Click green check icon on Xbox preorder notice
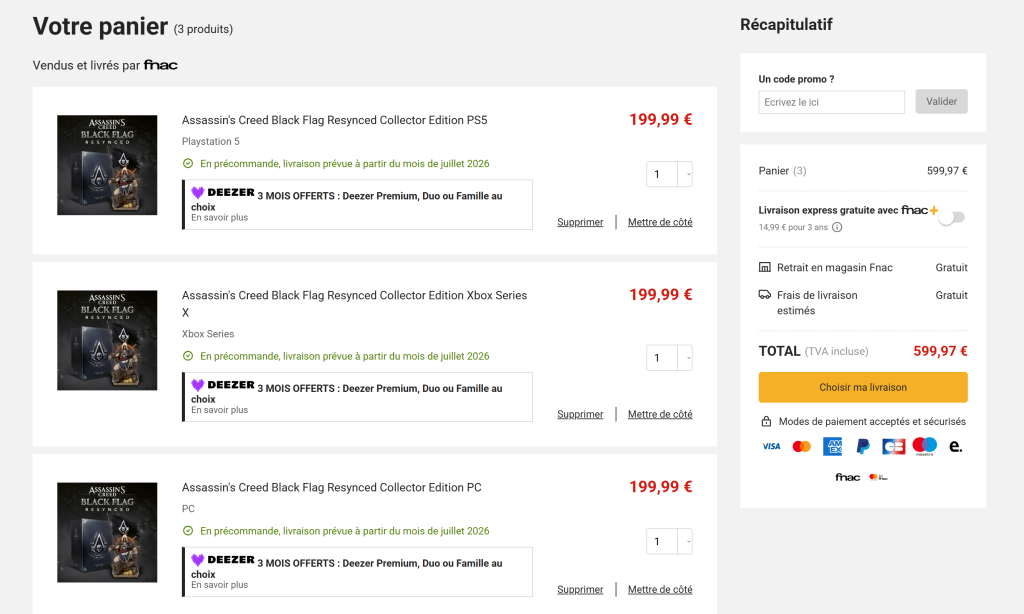This screenshot has width=1024, height=614. pos(188,356)
